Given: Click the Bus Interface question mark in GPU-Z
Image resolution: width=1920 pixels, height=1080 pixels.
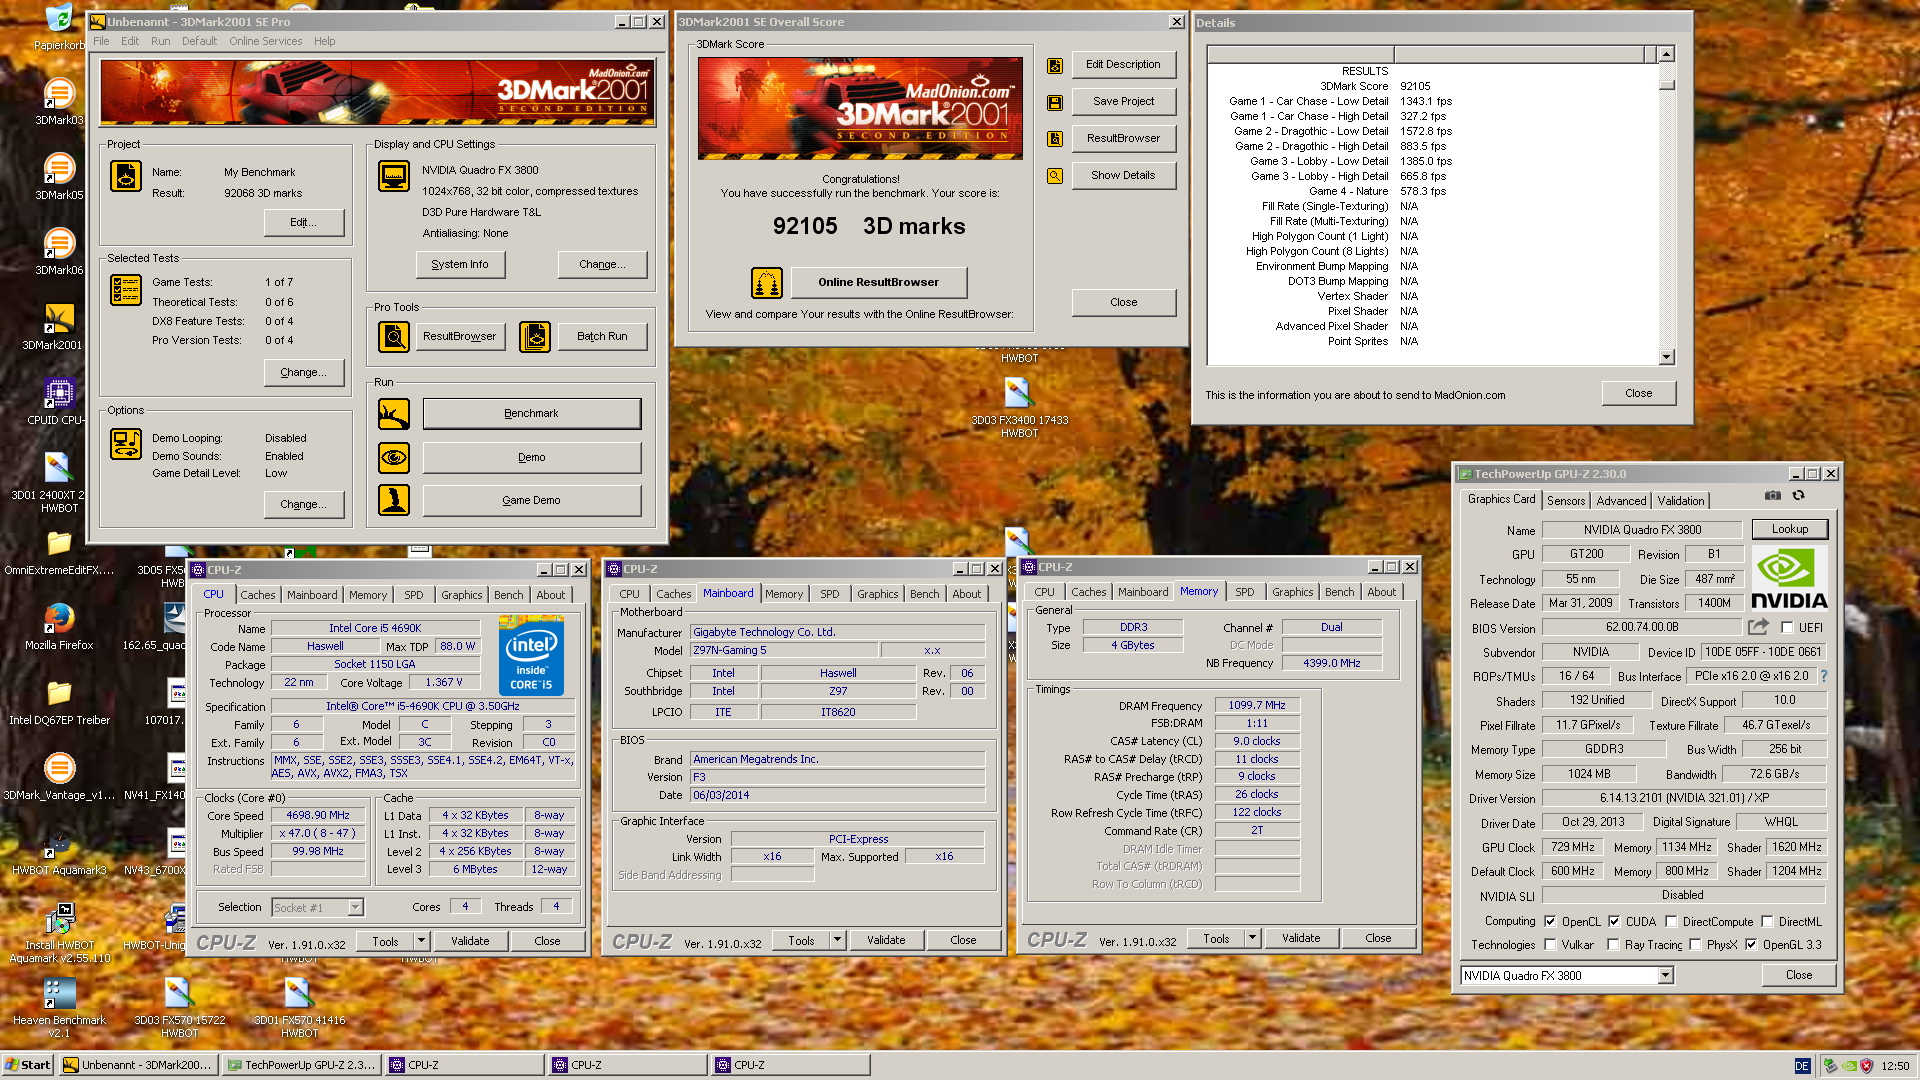Looking at the screenshot, I should click(x=1824, y=676).
